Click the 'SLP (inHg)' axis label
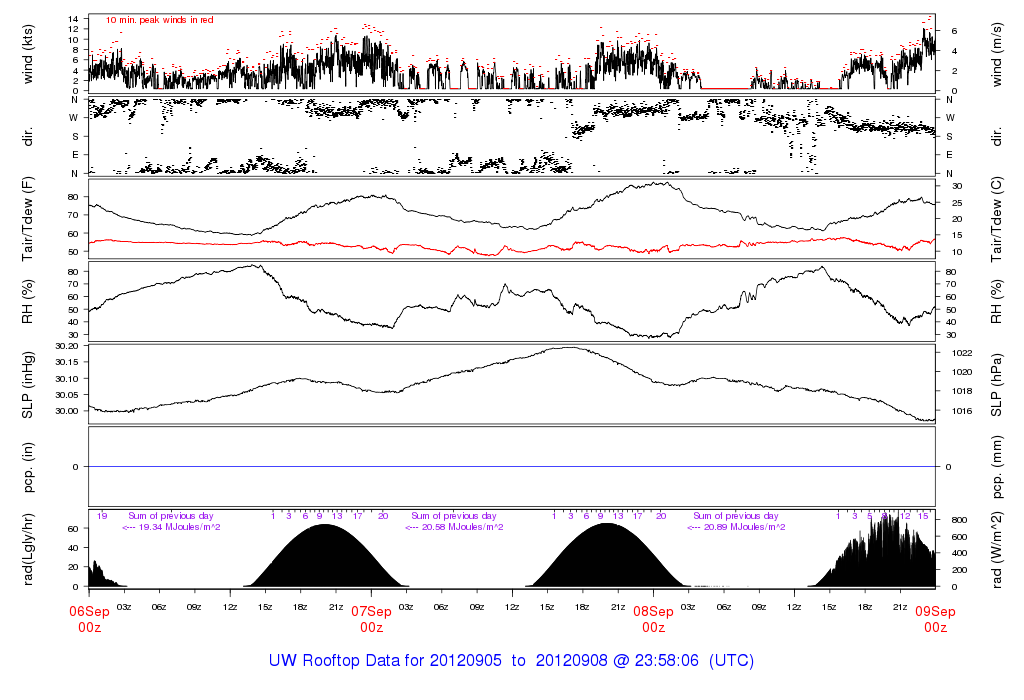 (29, 385)
